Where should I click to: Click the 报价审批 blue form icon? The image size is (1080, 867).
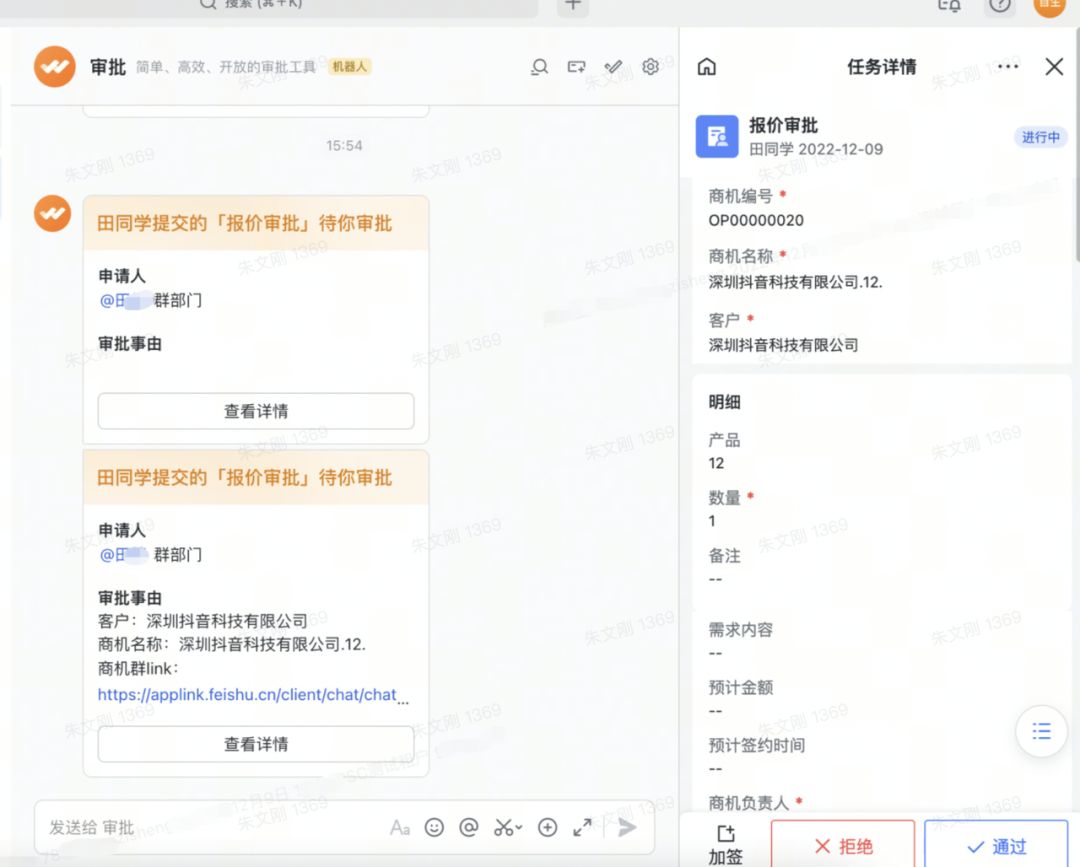717,136
